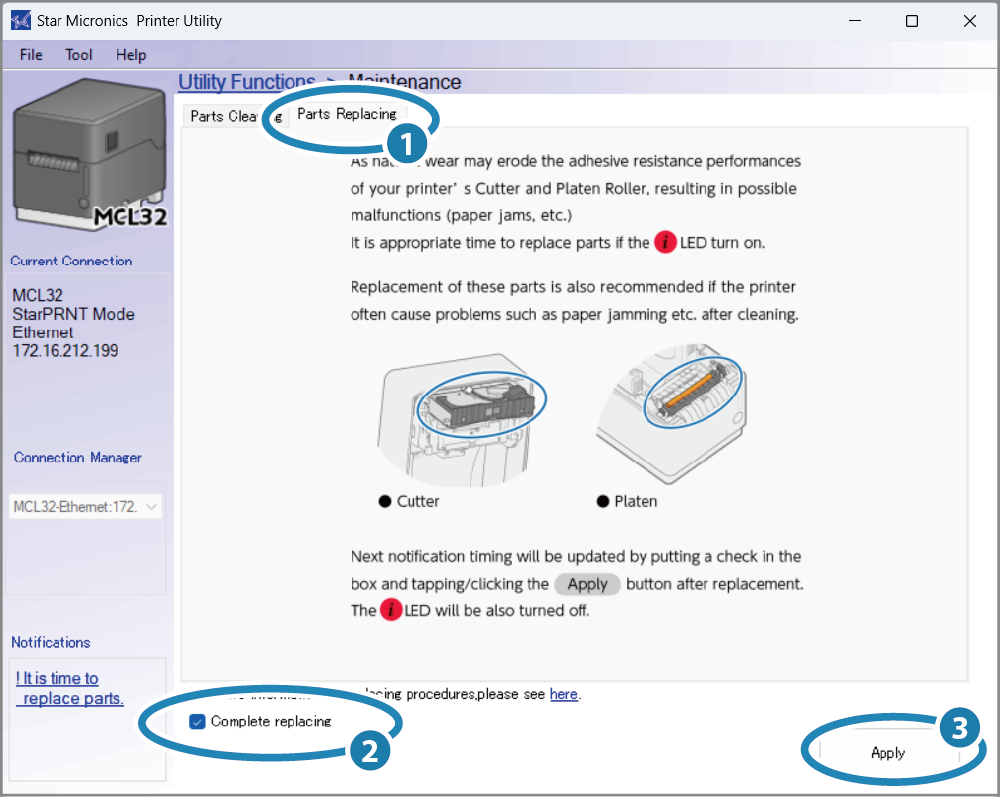Click the IP address 172.16.212.199

pos(65,351)
